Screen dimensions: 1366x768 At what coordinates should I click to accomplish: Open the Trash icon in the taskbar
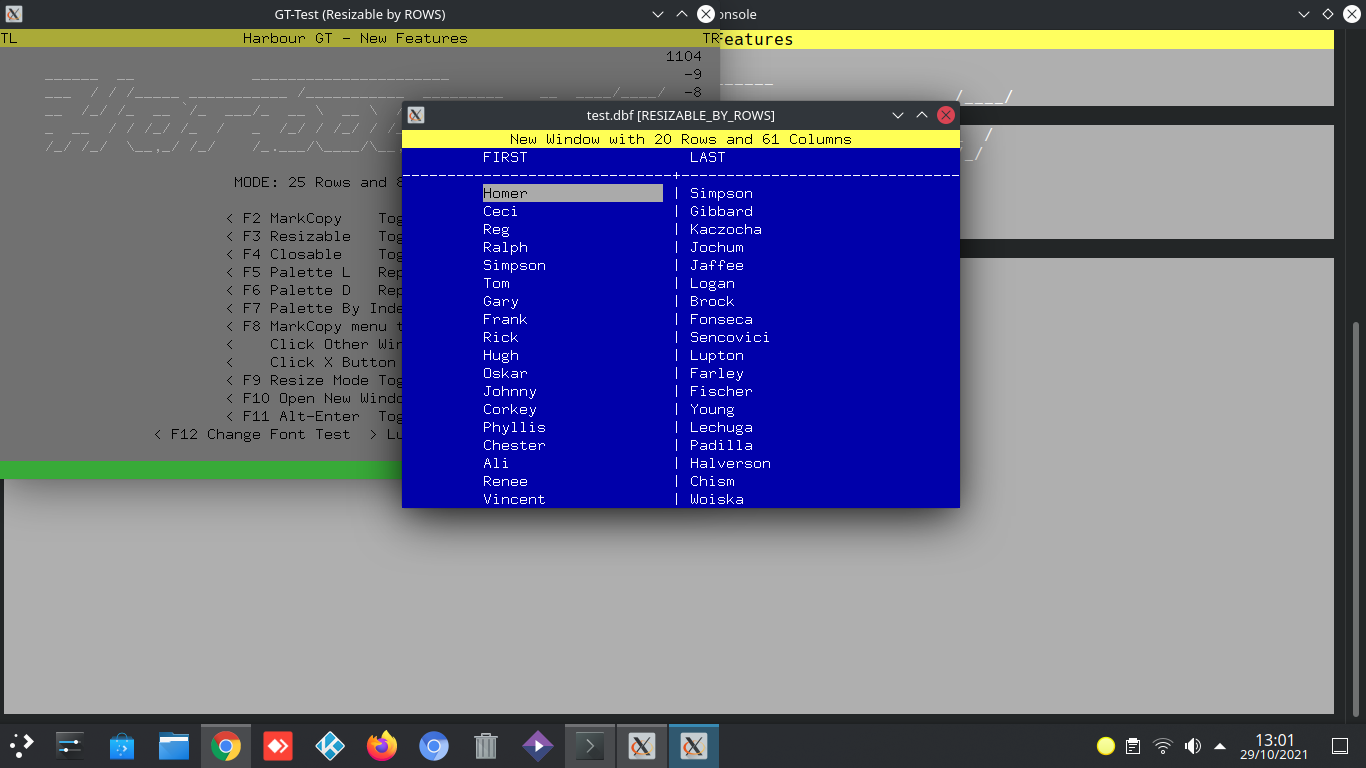pos(486,746)
